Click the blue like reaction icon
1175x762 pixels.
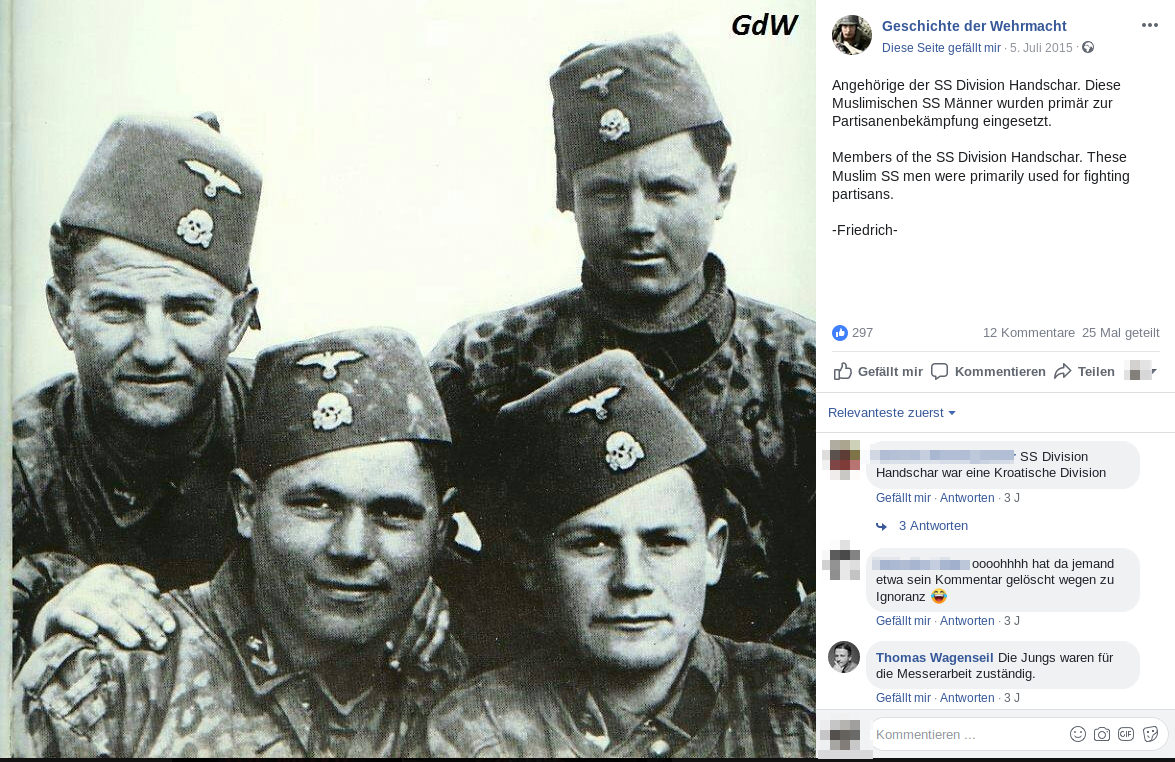pos(839,333)
